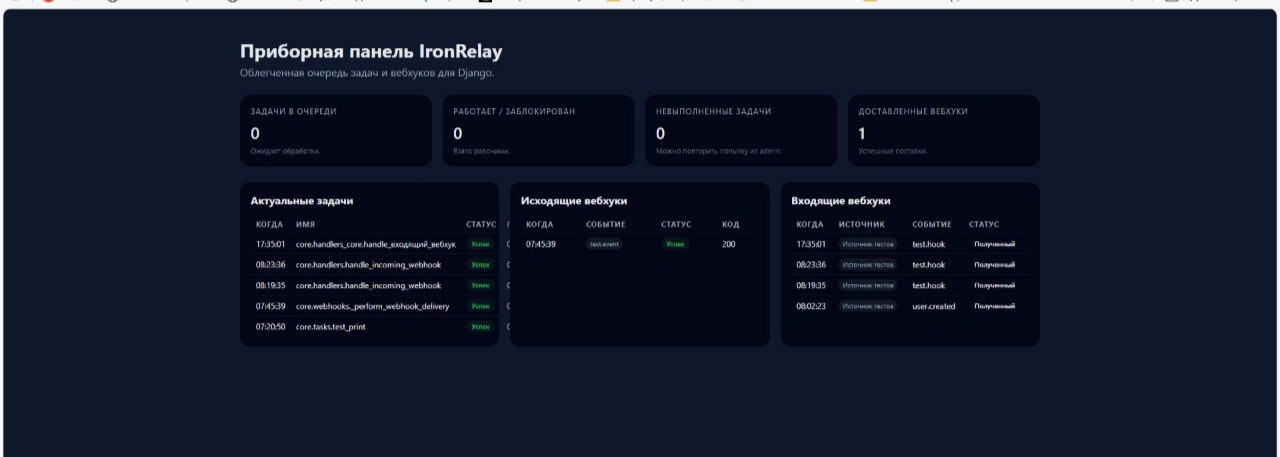Click 'Успех' badge on the 17:35:01 task
Image resolution: width=1280 pixels, height=457 pixels.
[x=481, y=244]
